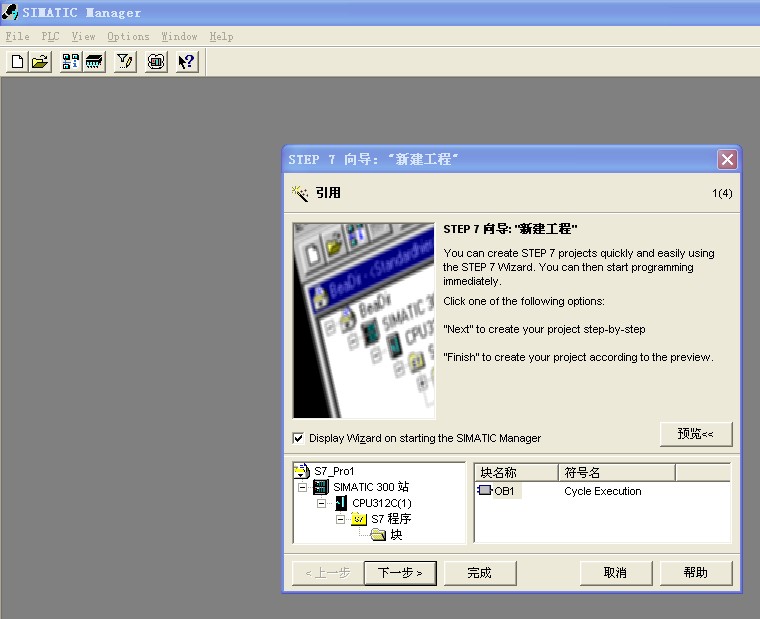Uncheck Display Wizard on starting SIMATIC Manager
Image resolution: width=760 pixels, height=619 pixels.
pos(299,438)
